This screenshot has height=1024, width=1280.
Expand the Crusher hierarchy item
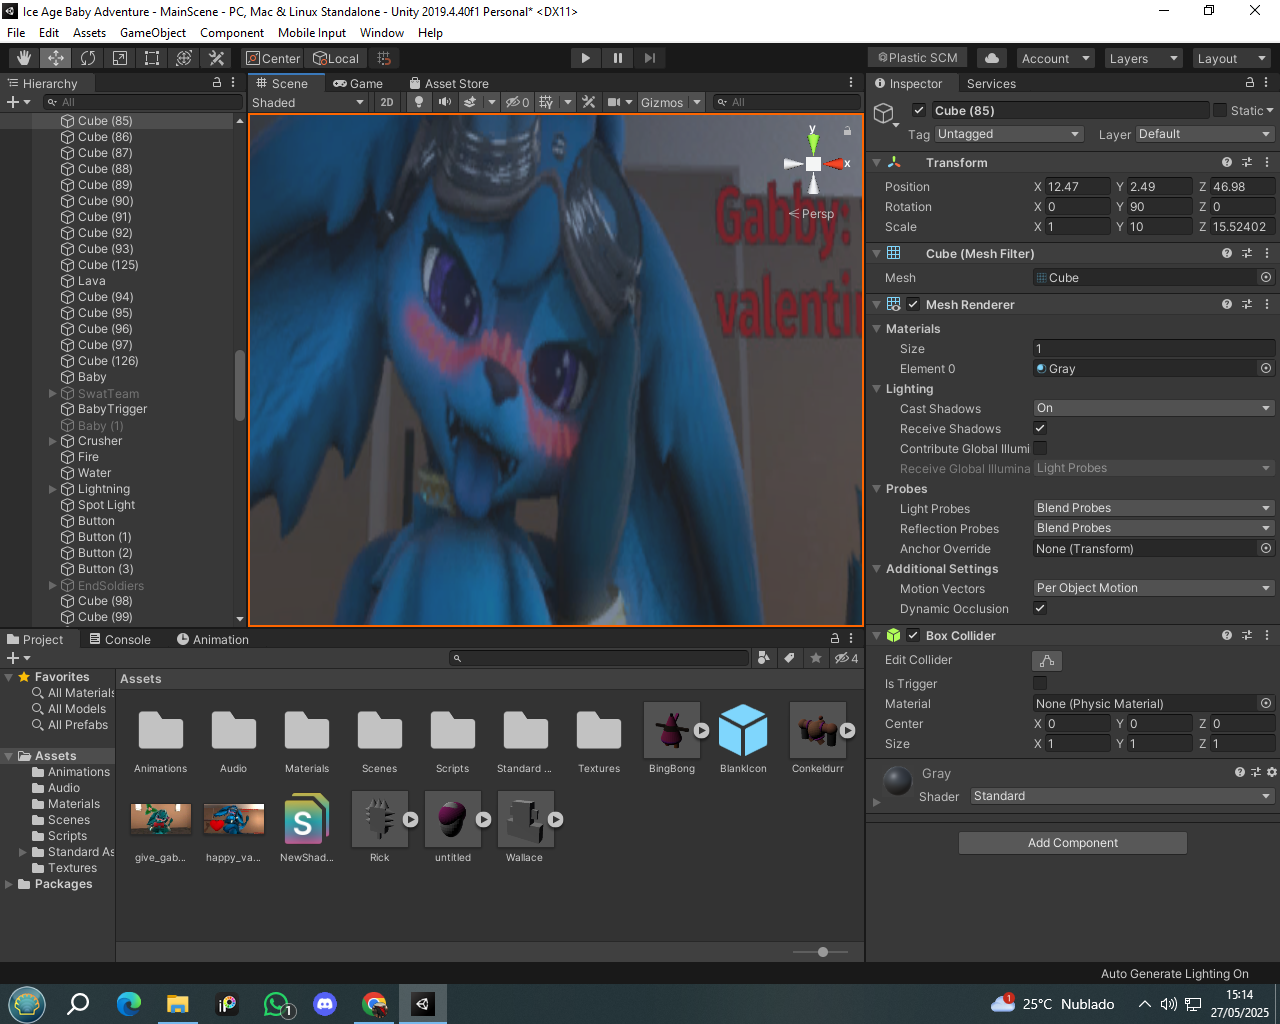coord(53,441)
